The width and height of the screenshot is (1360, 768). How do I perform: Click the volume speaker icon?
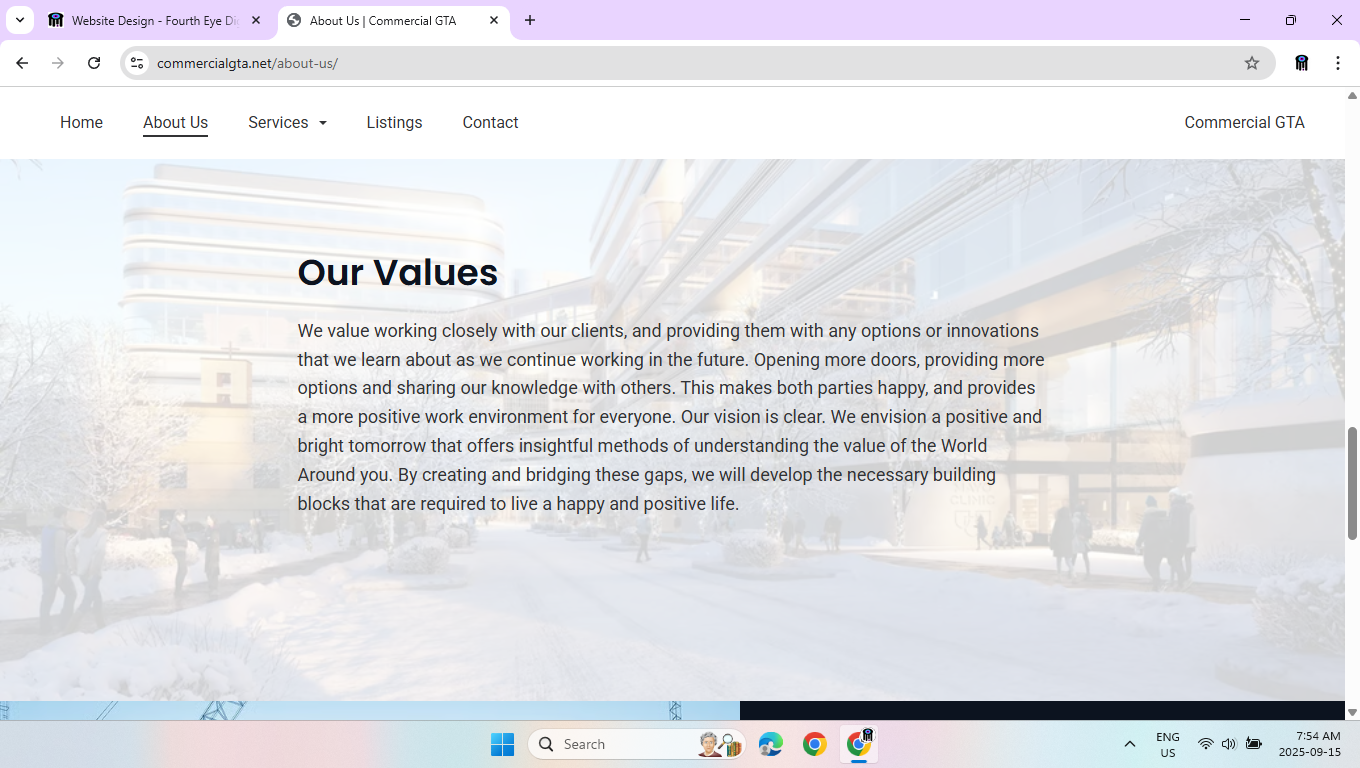click(x=1229, y=744)
